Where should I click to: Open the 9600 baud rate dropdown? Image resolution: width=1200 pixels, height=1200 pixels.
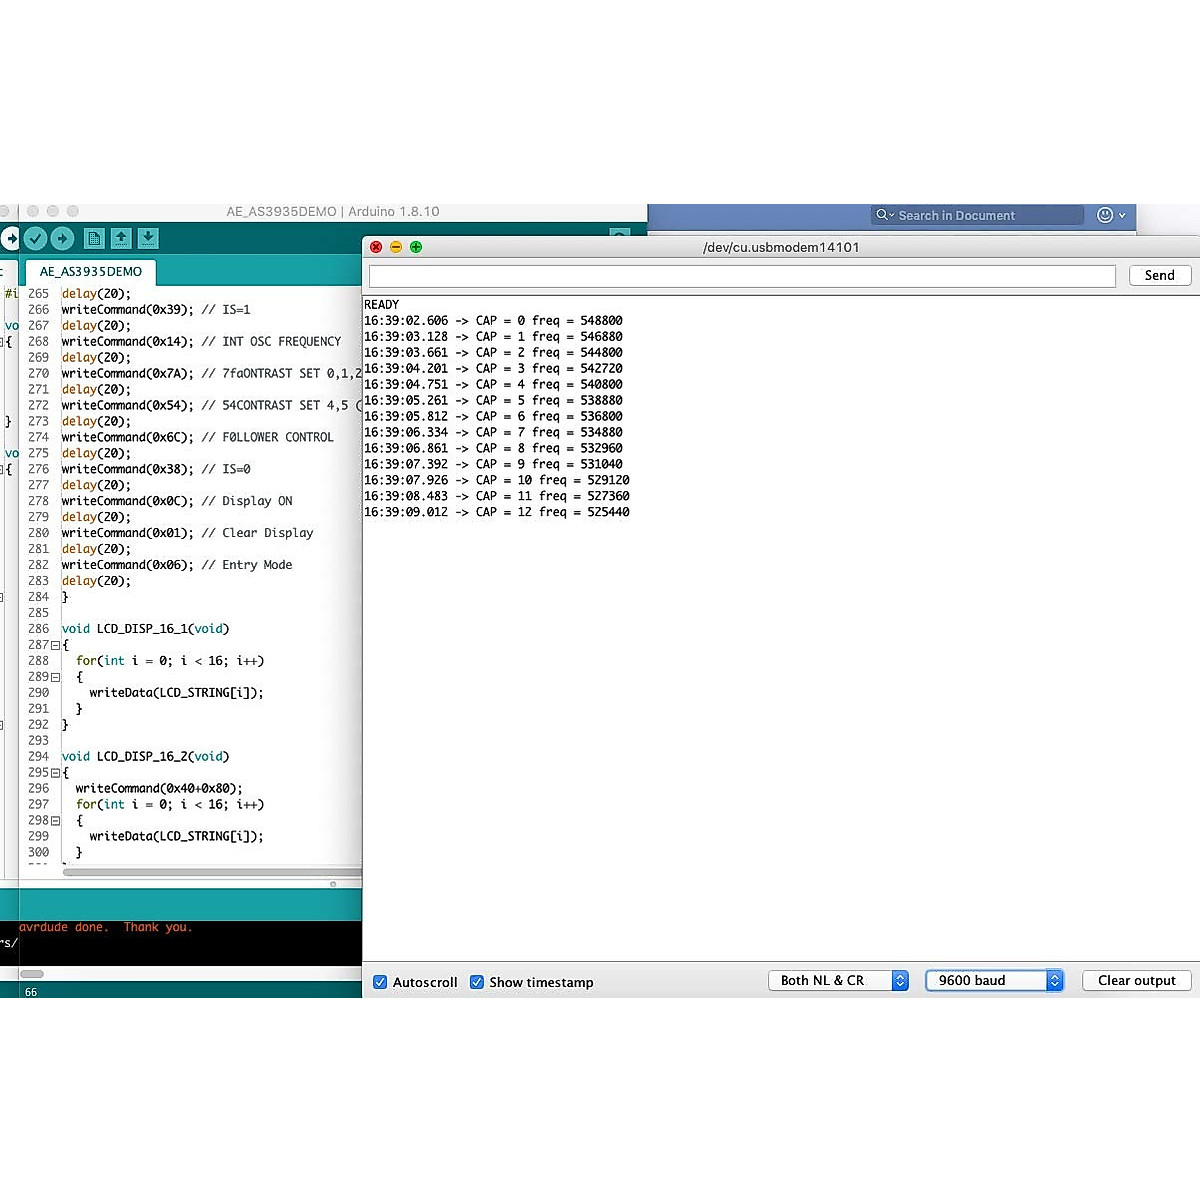tap(994, 980)
